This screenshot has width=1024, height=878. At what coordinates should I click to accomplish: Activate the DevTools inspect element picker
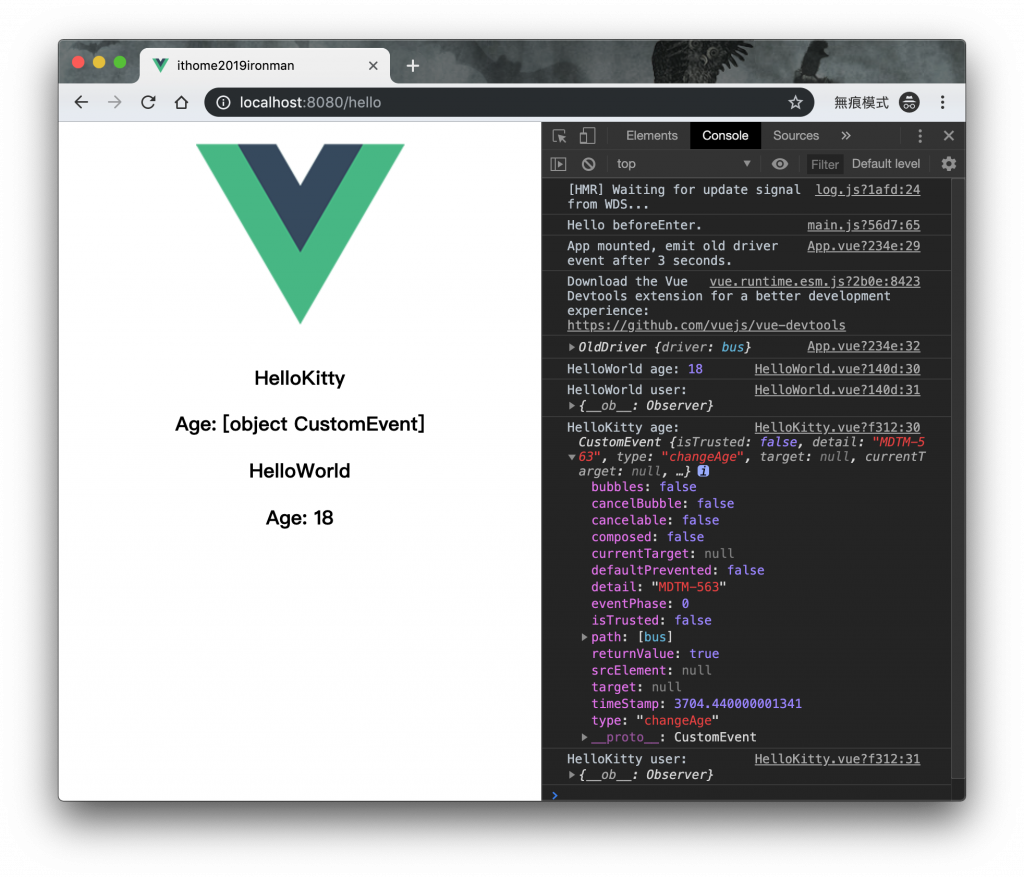[560, 136]
